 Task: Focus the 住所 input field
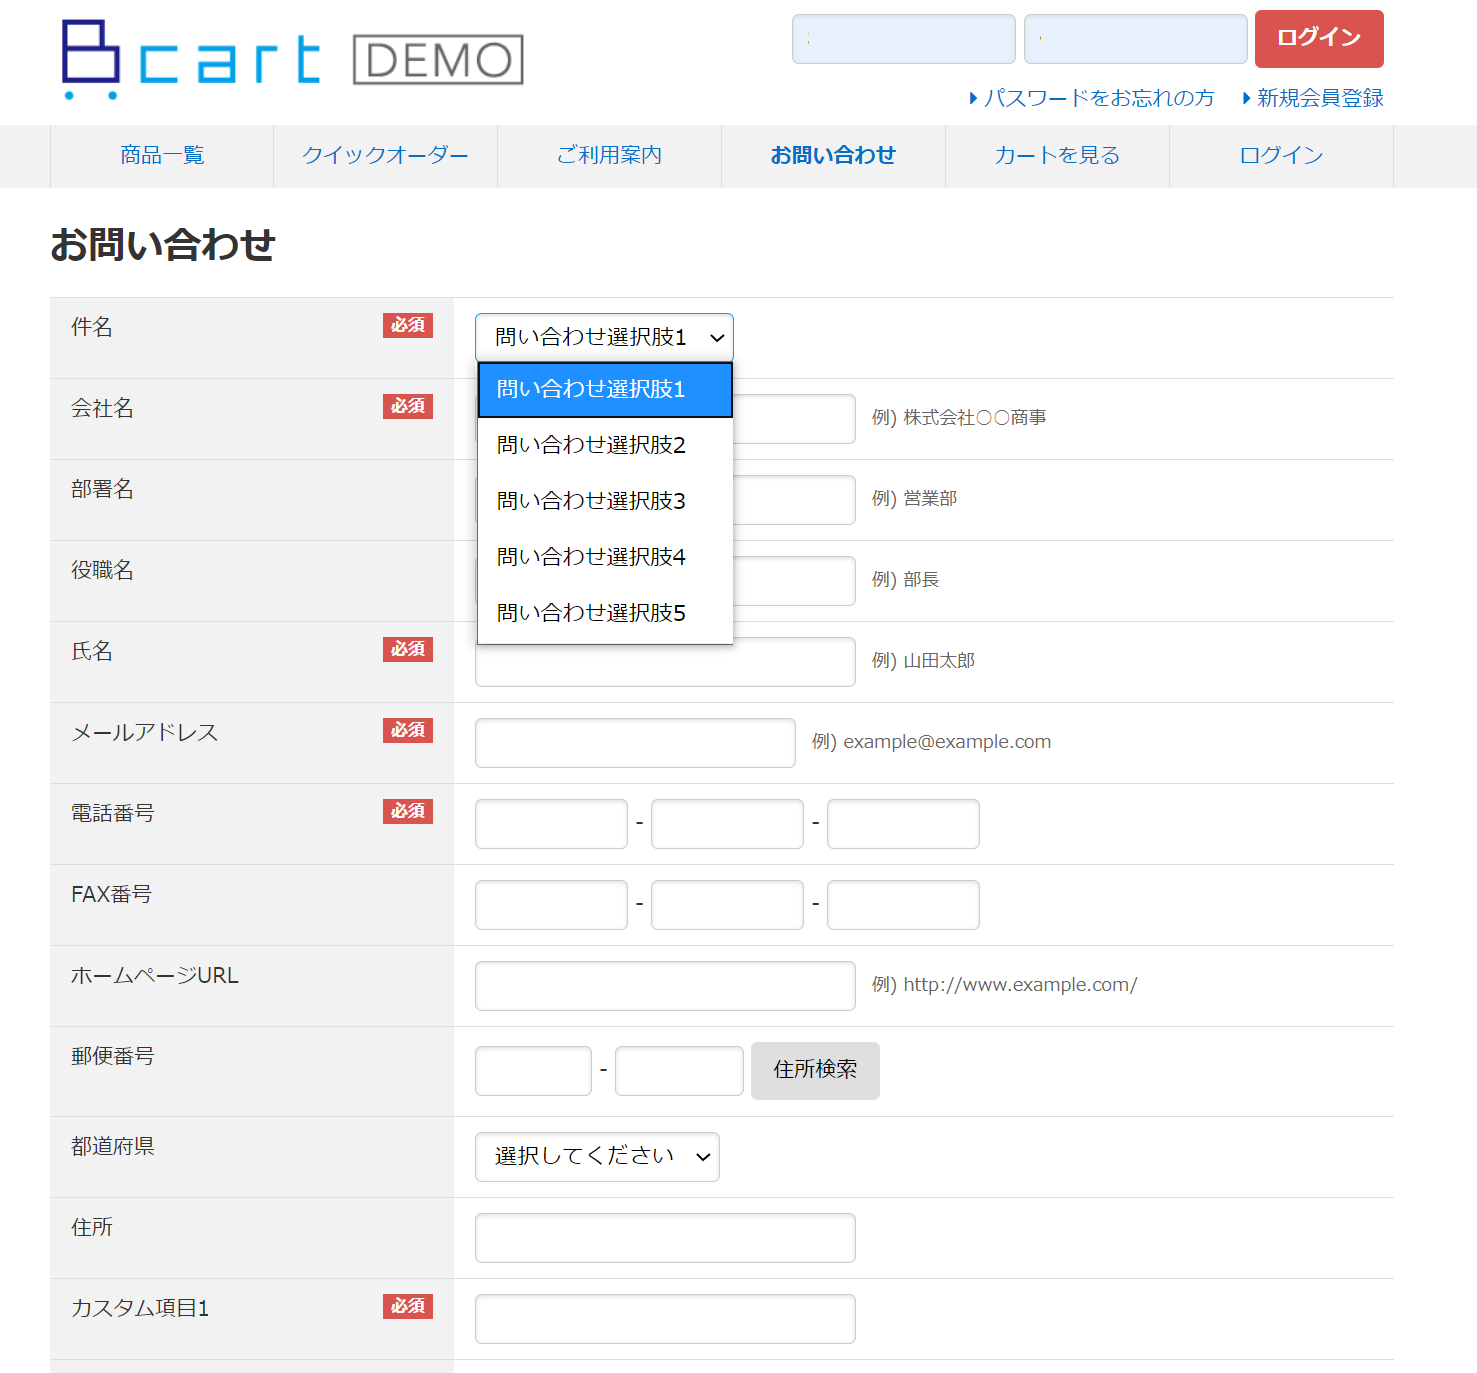[x=665, y=1238]
